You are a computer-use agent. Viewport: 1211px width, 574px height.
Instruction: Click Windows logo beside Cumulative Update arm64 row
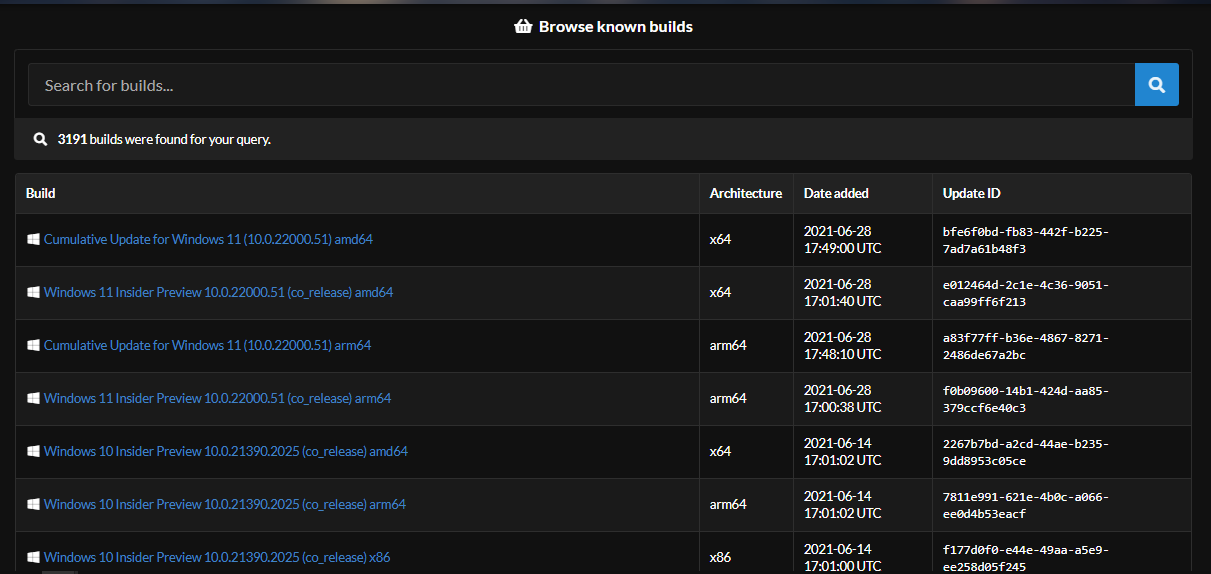(33, 346)
